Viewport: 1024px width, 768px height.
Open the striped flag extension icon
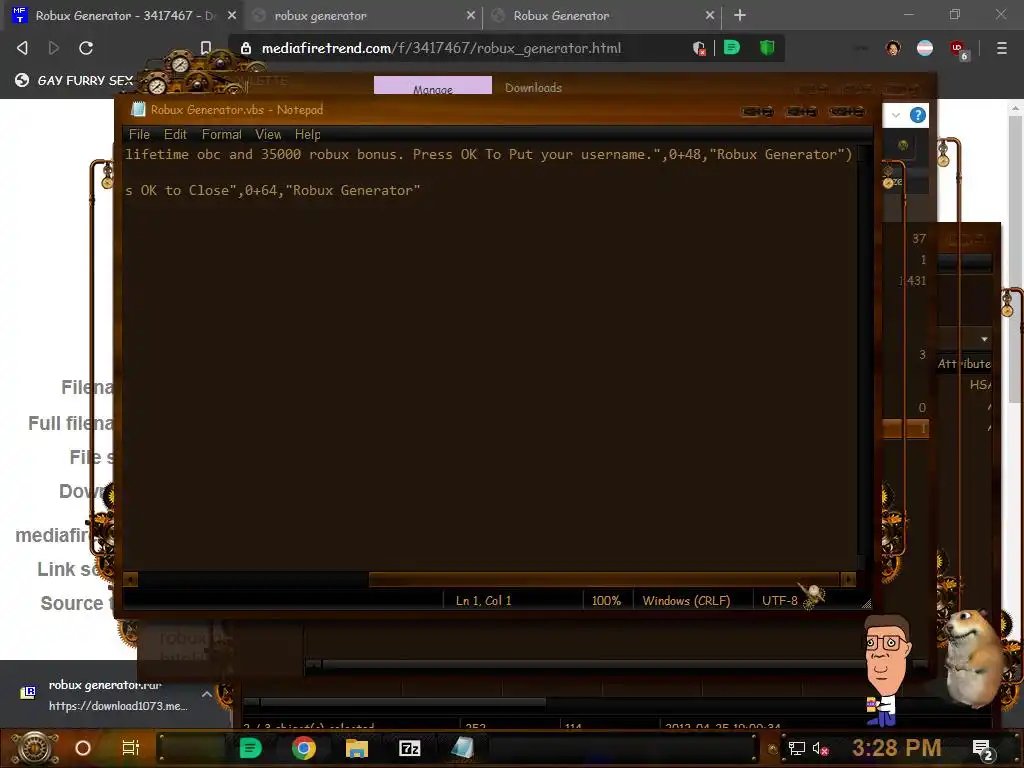point(925,48)
